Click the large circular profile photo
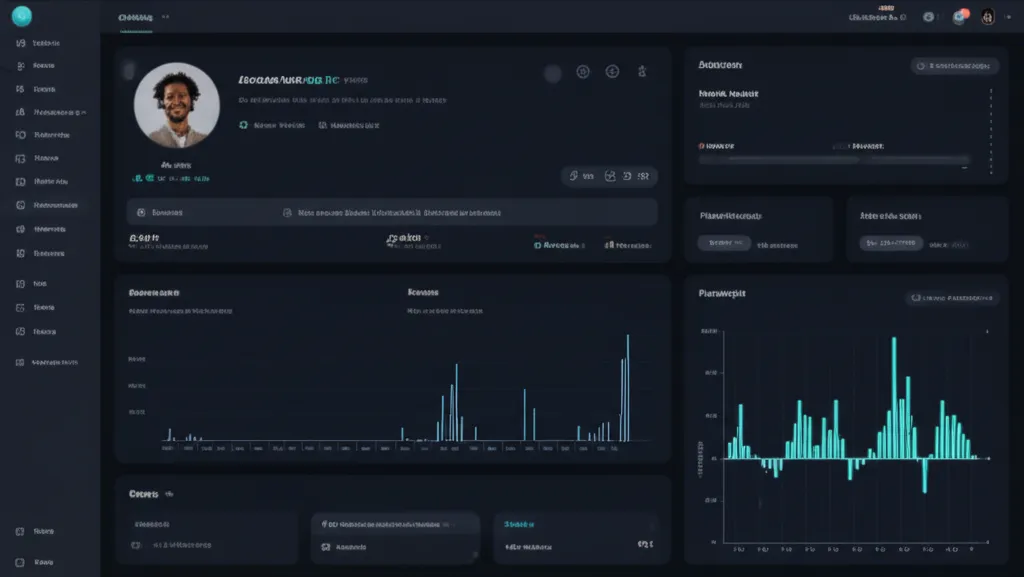The image size is (1024, 577). click(177, 105)
